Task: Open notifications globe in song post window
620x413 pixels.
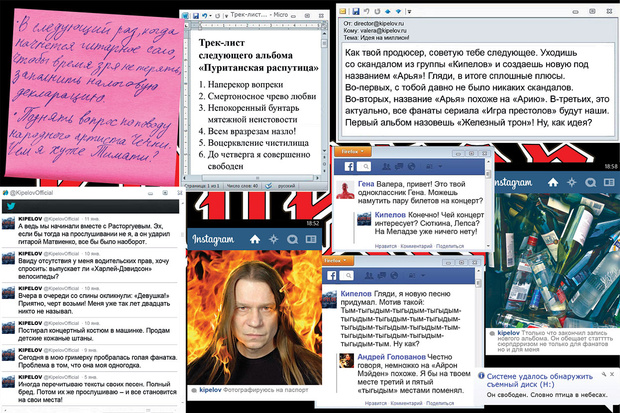Action: click(394, 275)
